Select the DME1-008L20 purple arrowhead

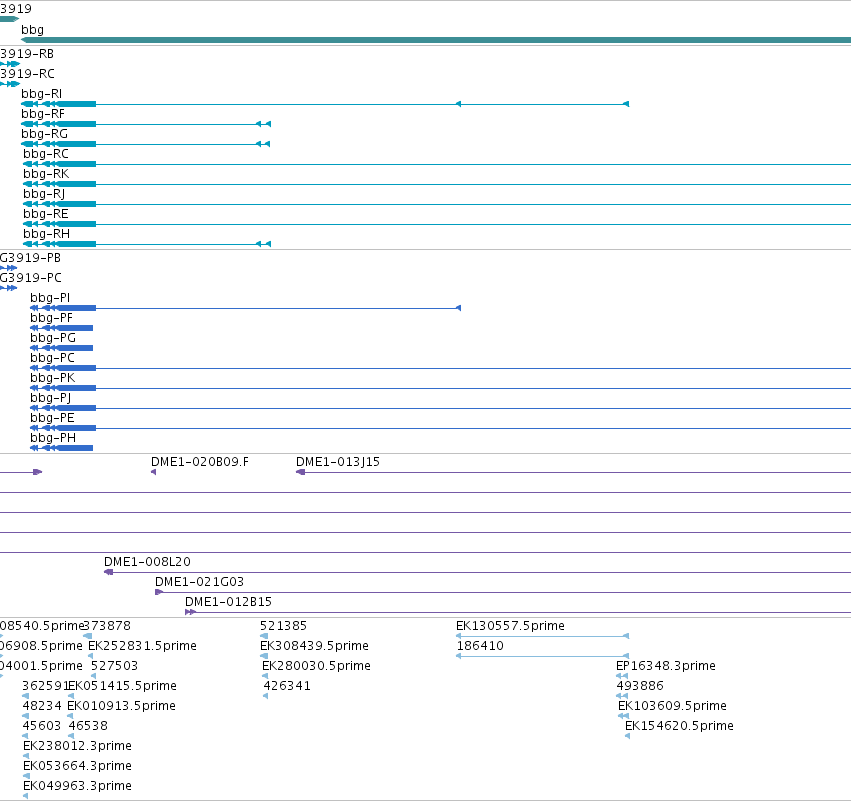click(x=108, y=572)
